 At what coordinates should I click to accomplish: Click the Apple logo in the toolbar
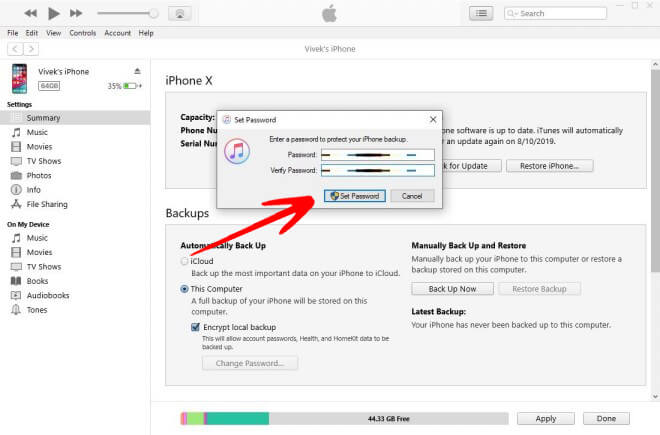pos(330,14)
